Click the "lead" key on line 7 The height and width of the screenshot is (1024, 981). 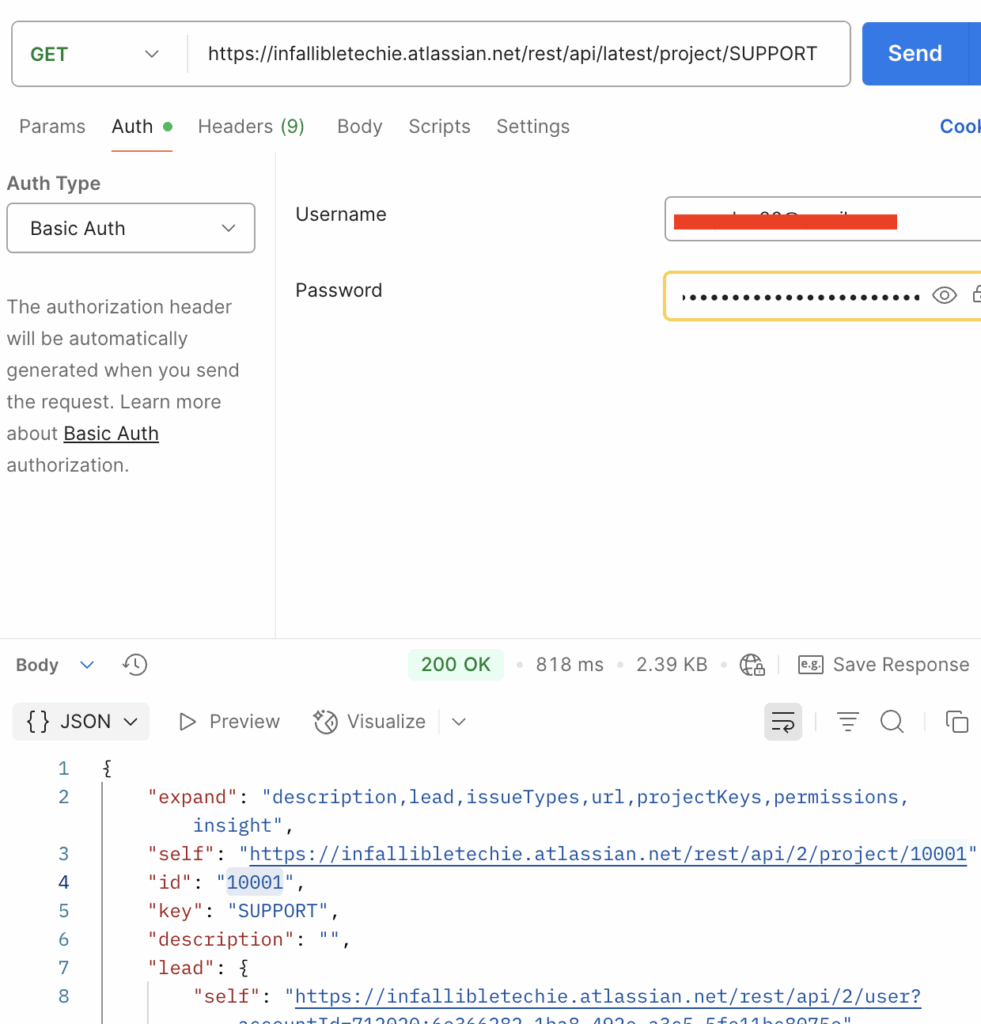click(x=181, y=968)
